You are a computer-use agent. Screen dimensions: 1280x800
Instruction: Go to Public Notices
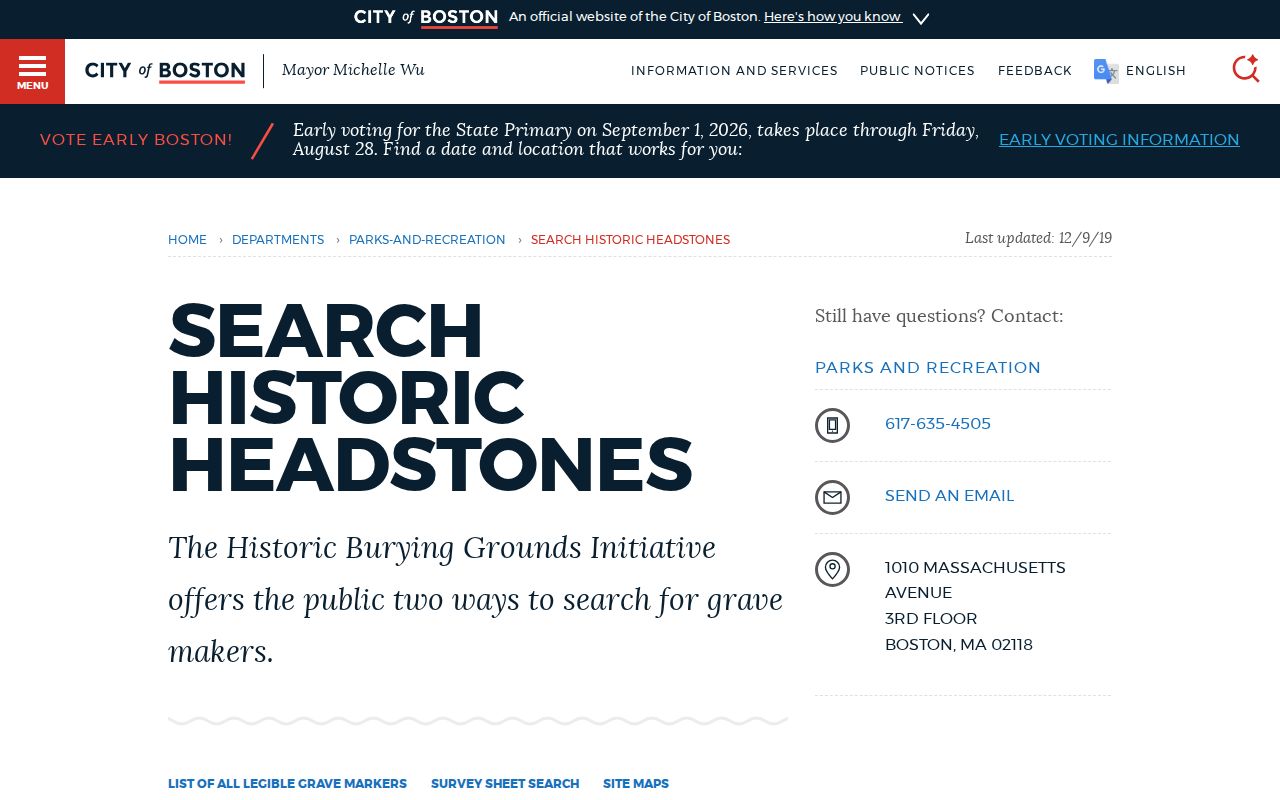tap(917, 71)
